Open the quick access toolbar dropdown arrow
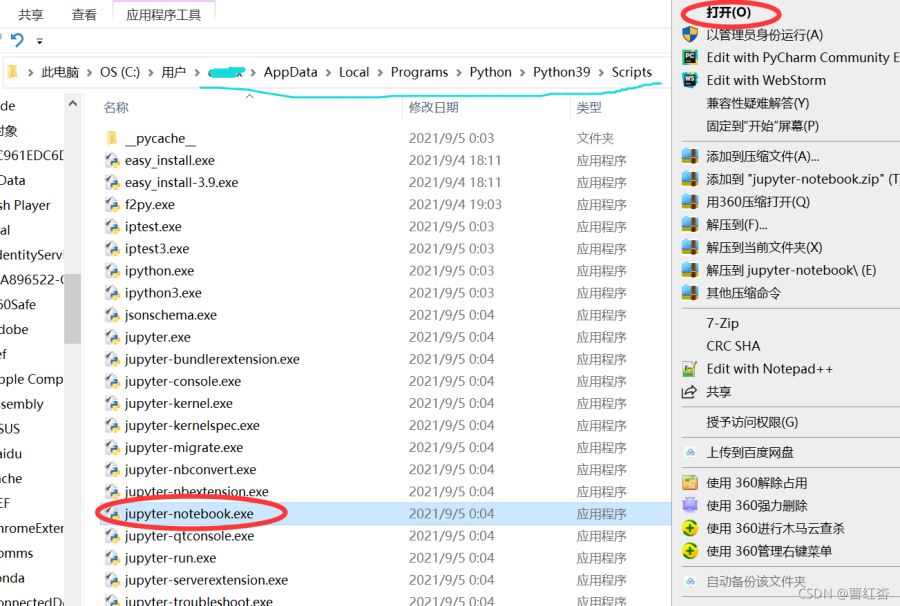Image resolution: width=900 pixels, height=606 pixels. (x=40, y=42)
